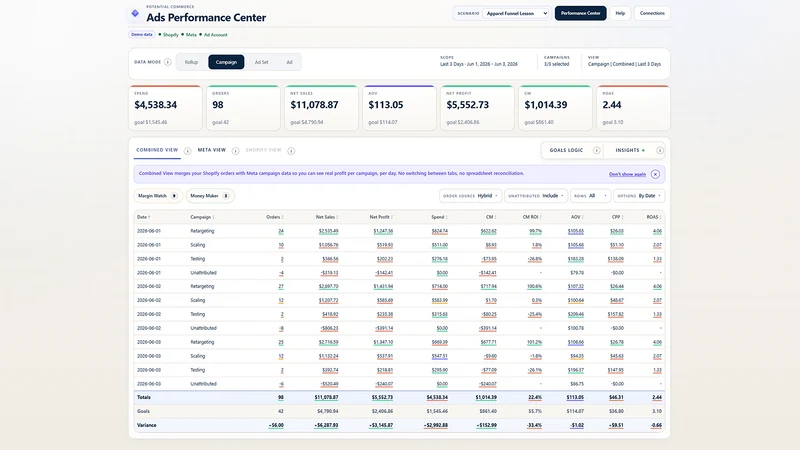The image size is (800, 450).
Task: Click the Variance row label
Action: 146,426
